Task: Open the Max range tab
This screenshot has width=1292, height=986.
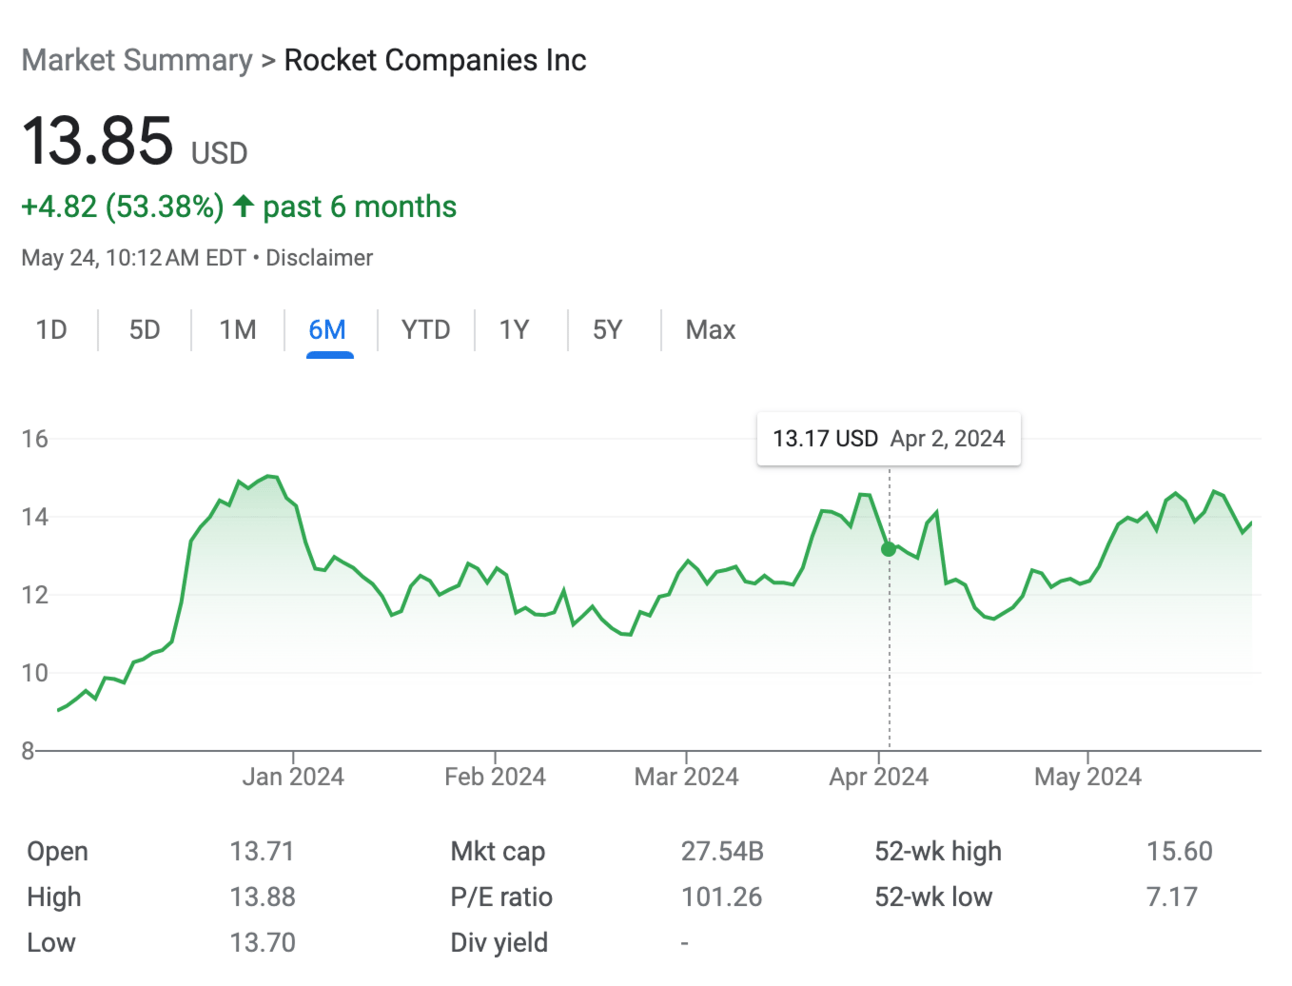Action: pos(711,330)
